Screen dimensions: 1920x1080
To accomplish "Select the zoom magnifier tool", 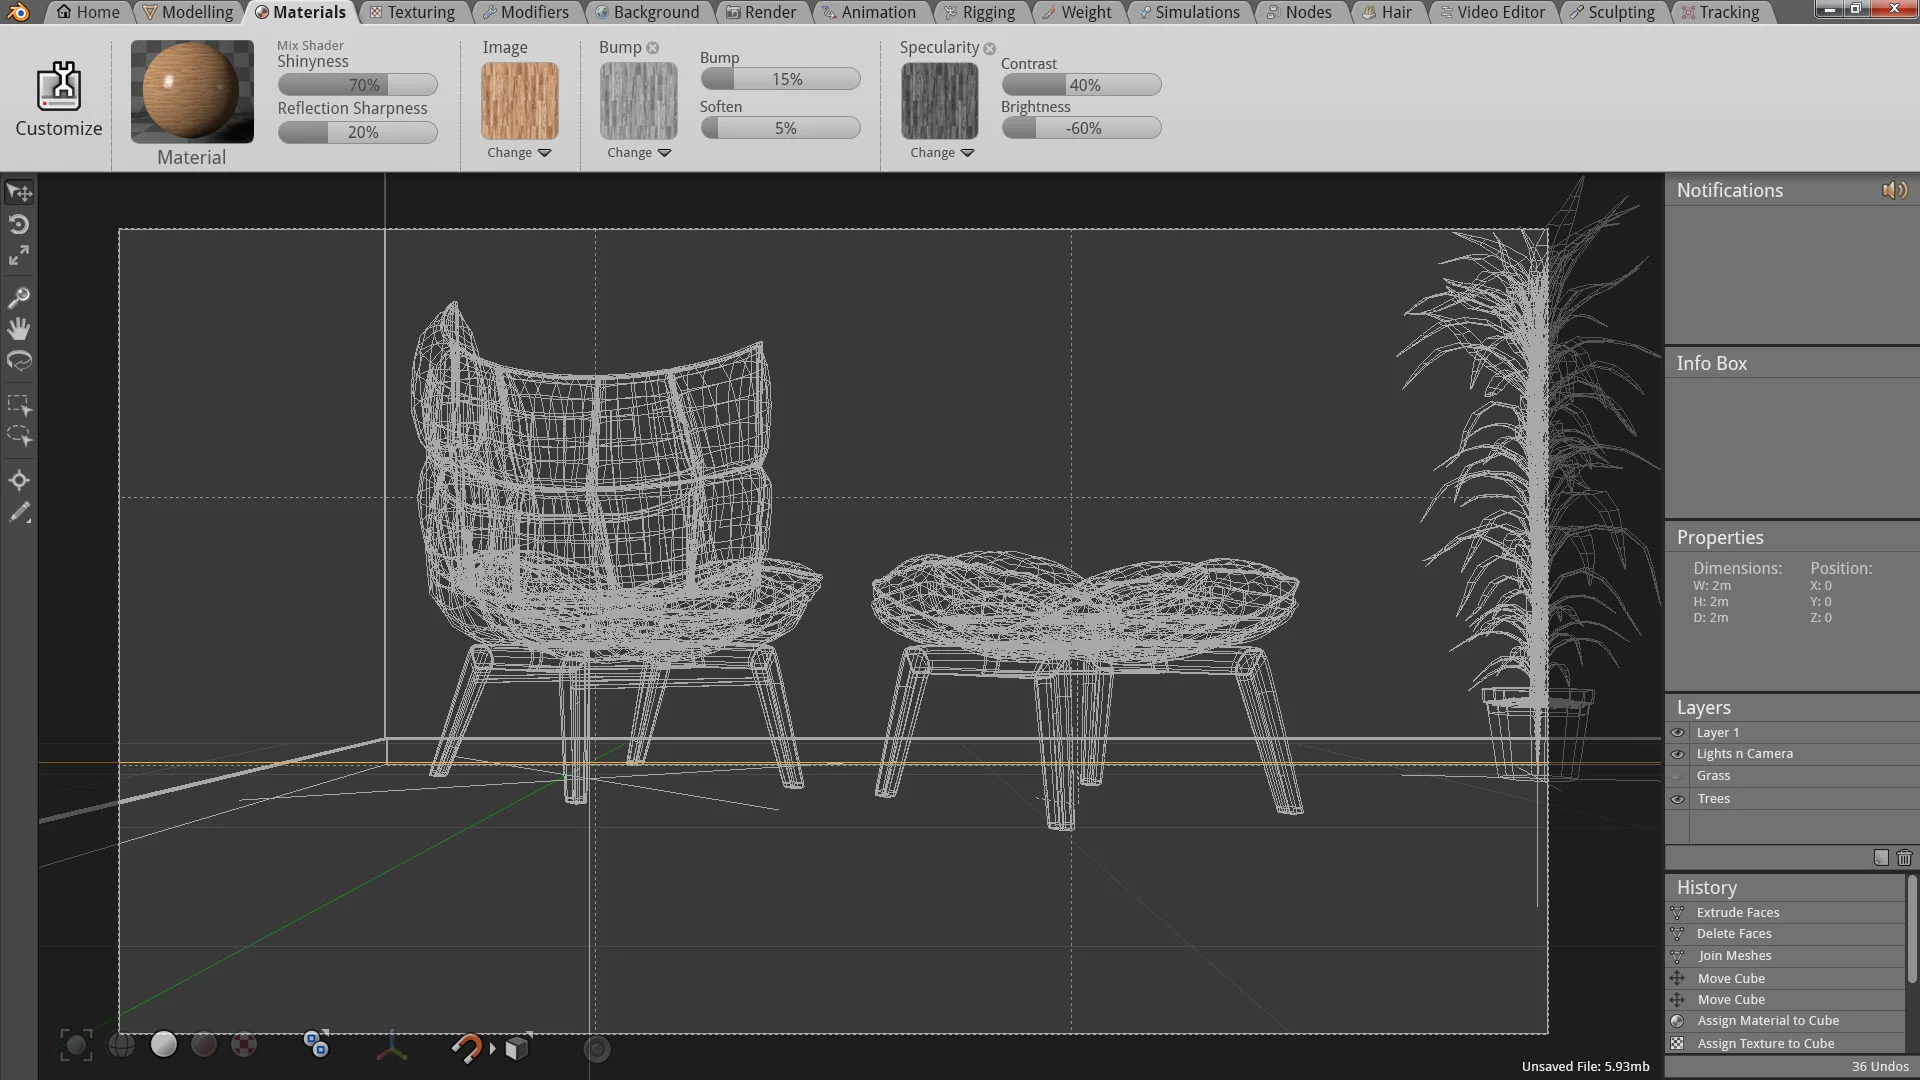I will (x=19, y=297).
